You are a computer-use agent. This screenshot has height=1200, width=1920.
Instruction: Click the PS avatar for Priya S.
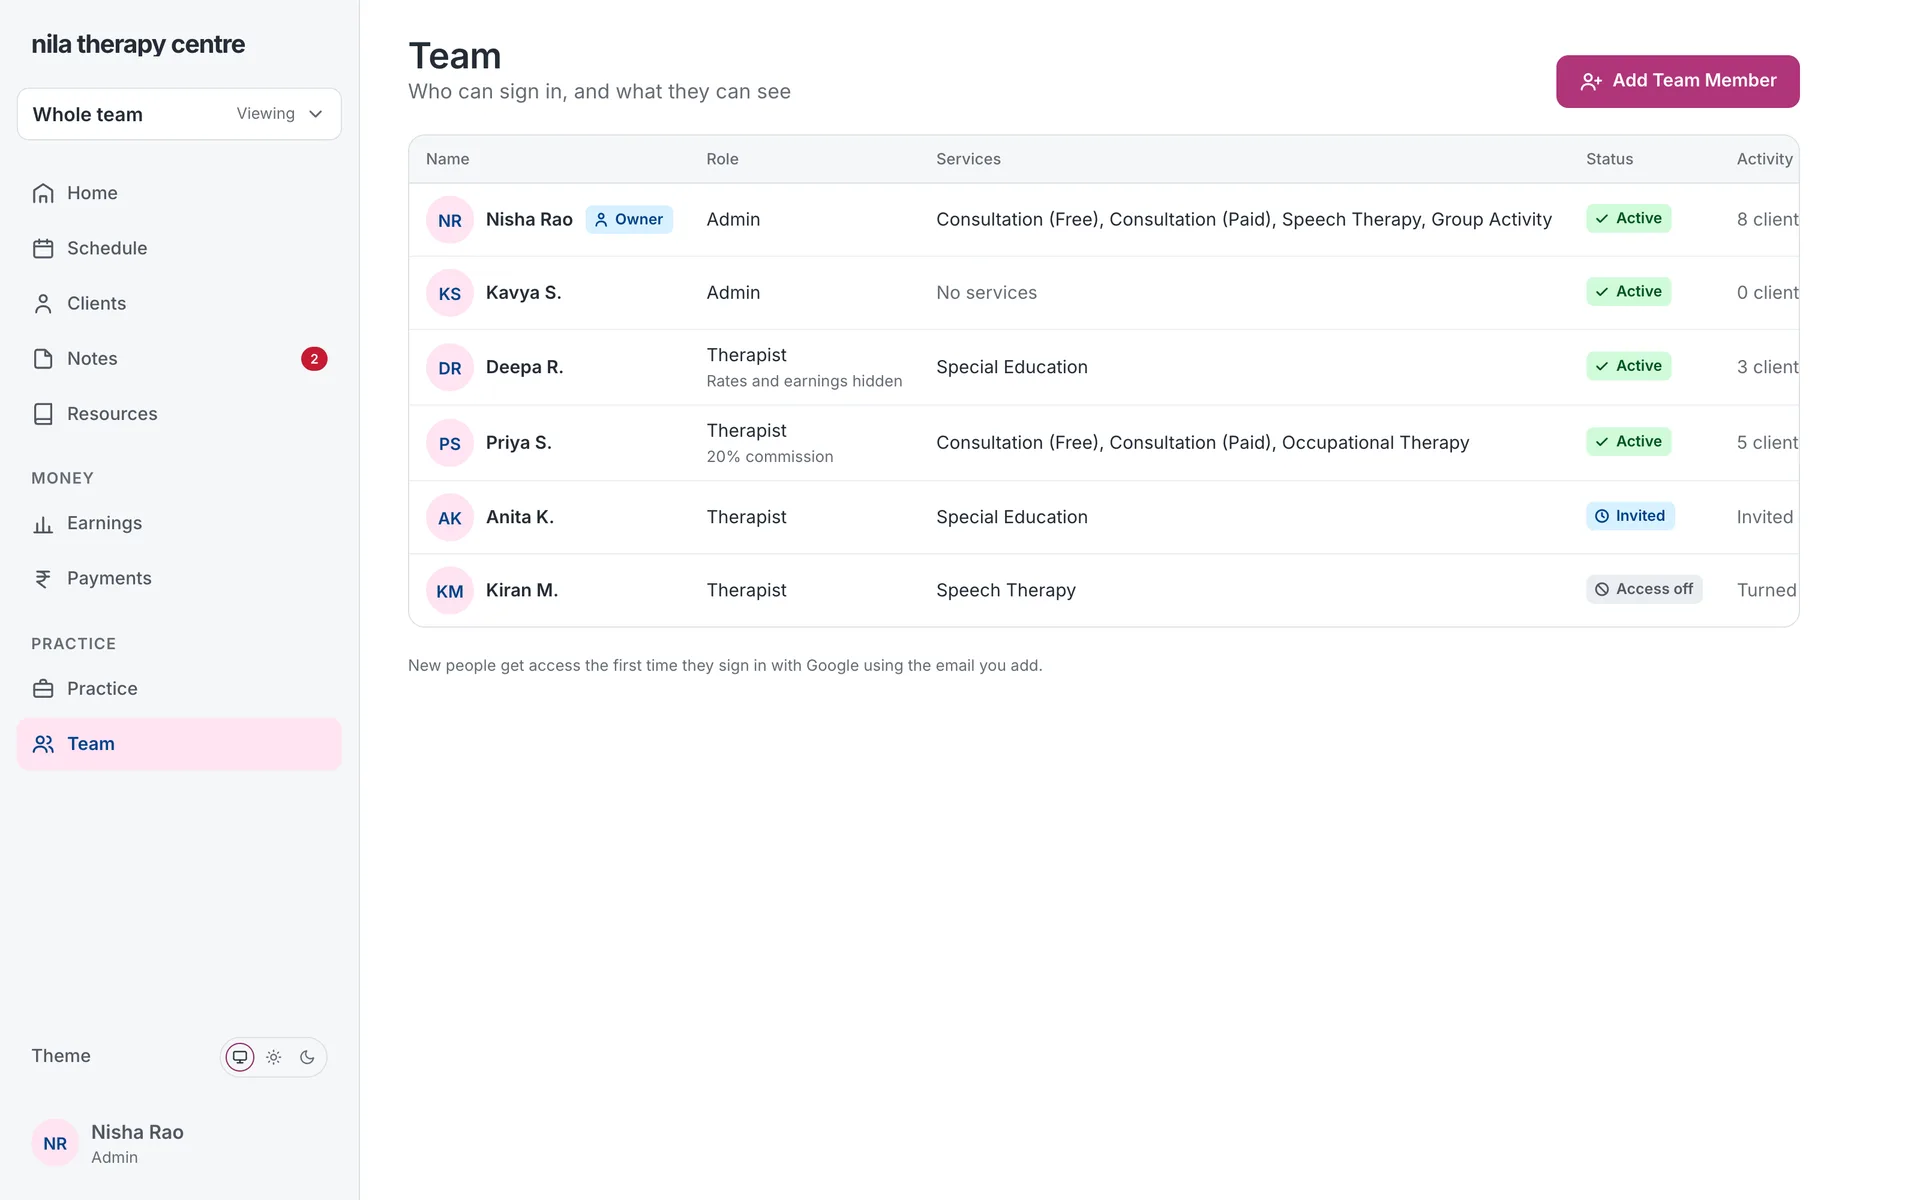coord(450,443)
